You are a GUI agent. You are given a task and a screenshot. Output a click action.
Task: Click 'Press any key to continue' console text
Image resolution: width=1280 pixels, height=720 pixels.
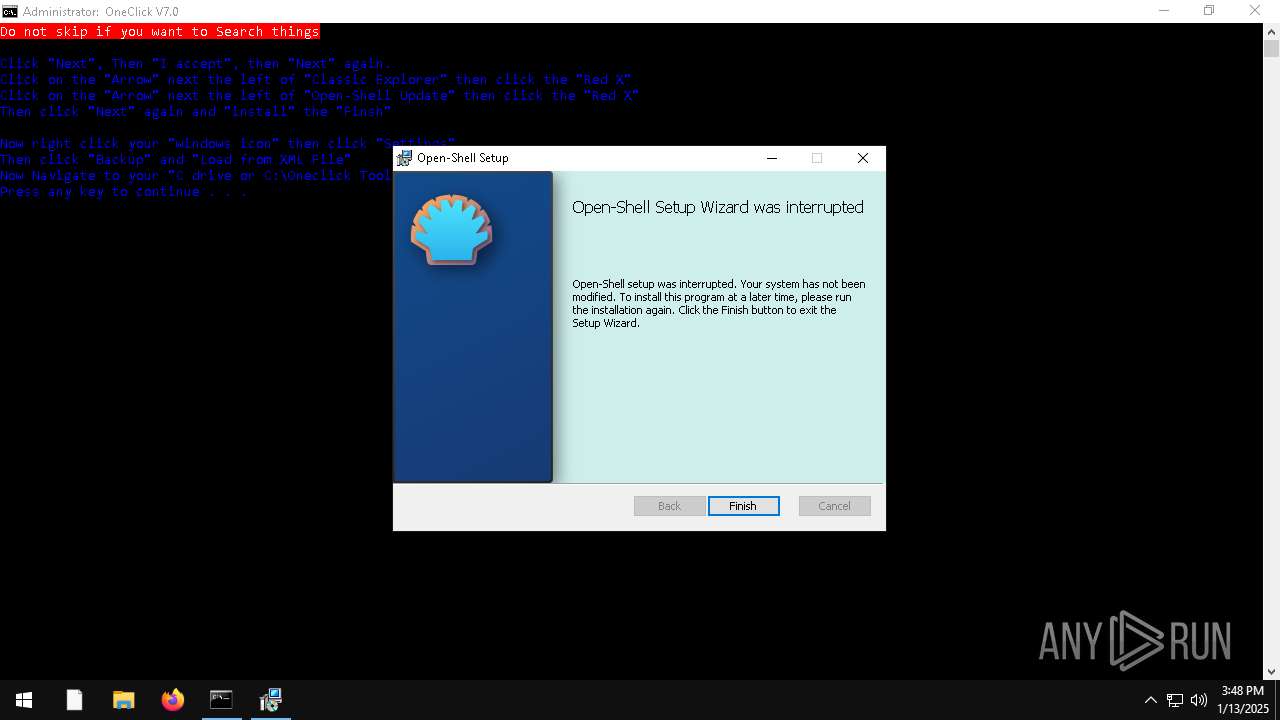[x=123, y=191]
